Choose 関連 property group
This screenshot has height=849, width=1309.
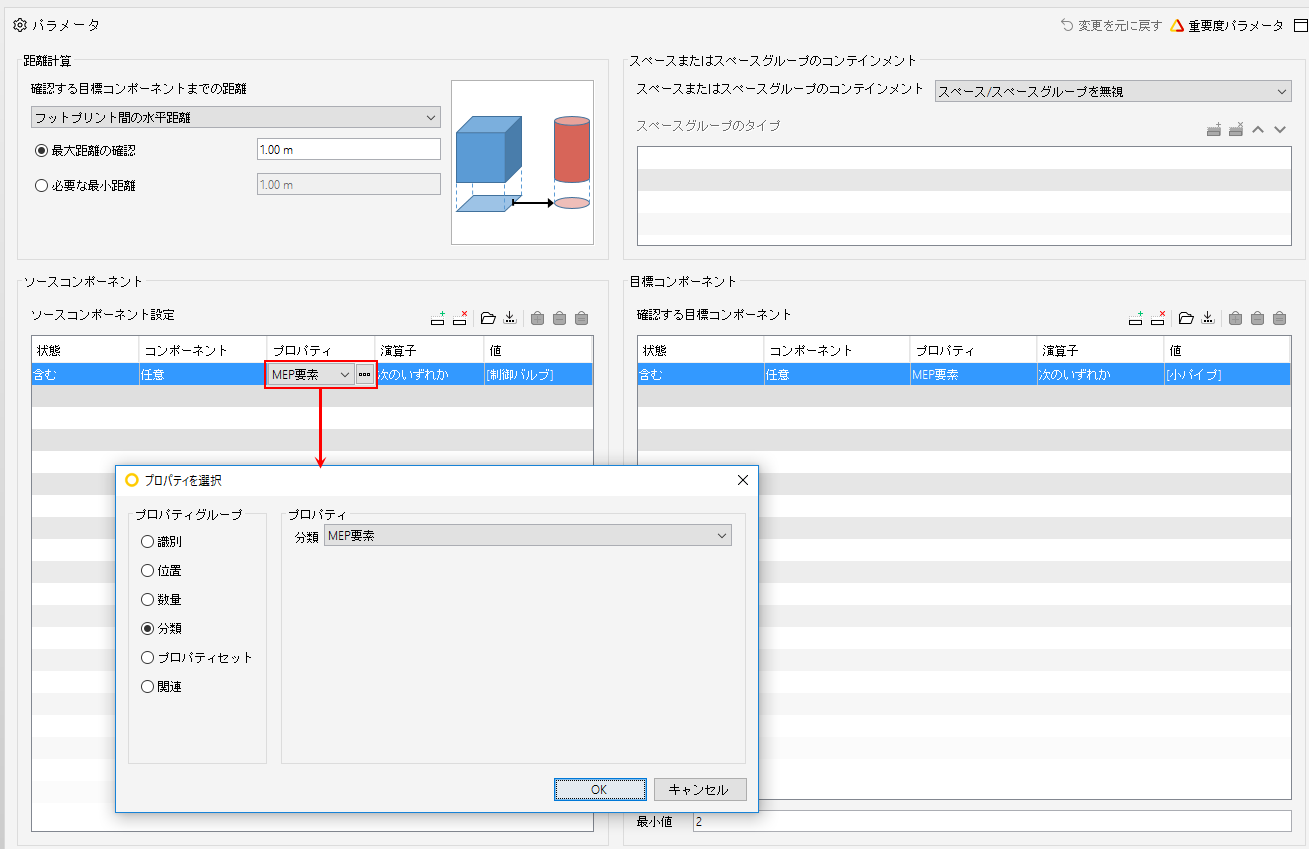click(x=148, y=687)
